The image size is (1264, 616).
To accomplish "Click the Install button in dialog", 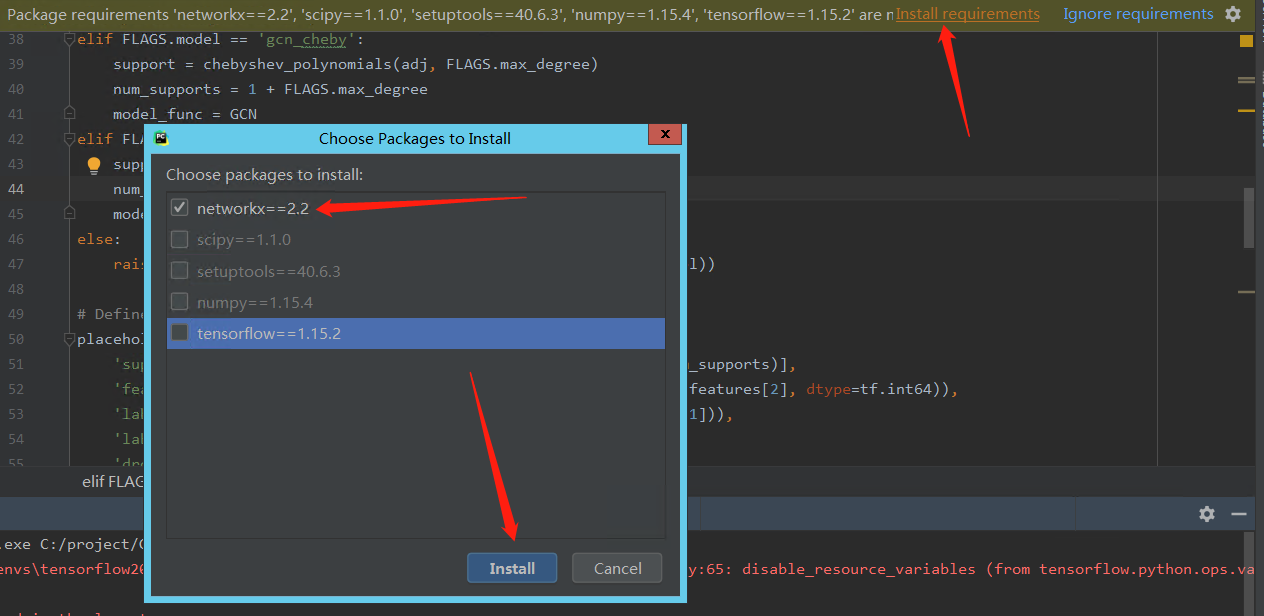I will tap(512, 568).
